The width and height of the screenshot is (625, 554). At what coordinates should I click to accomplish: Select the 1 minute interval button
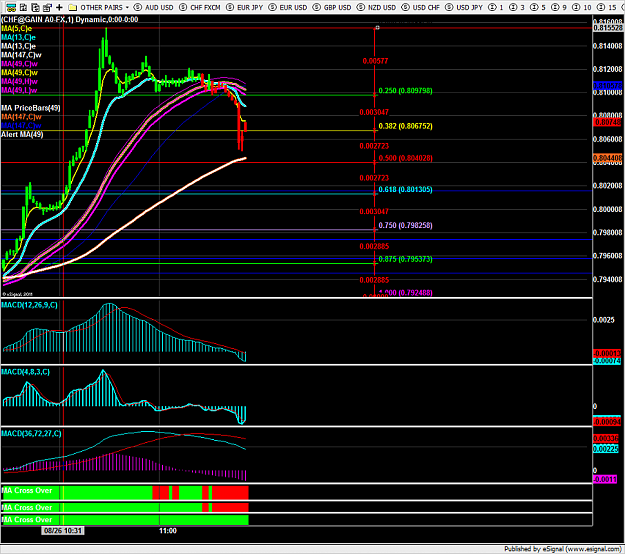tap(496, 7)
